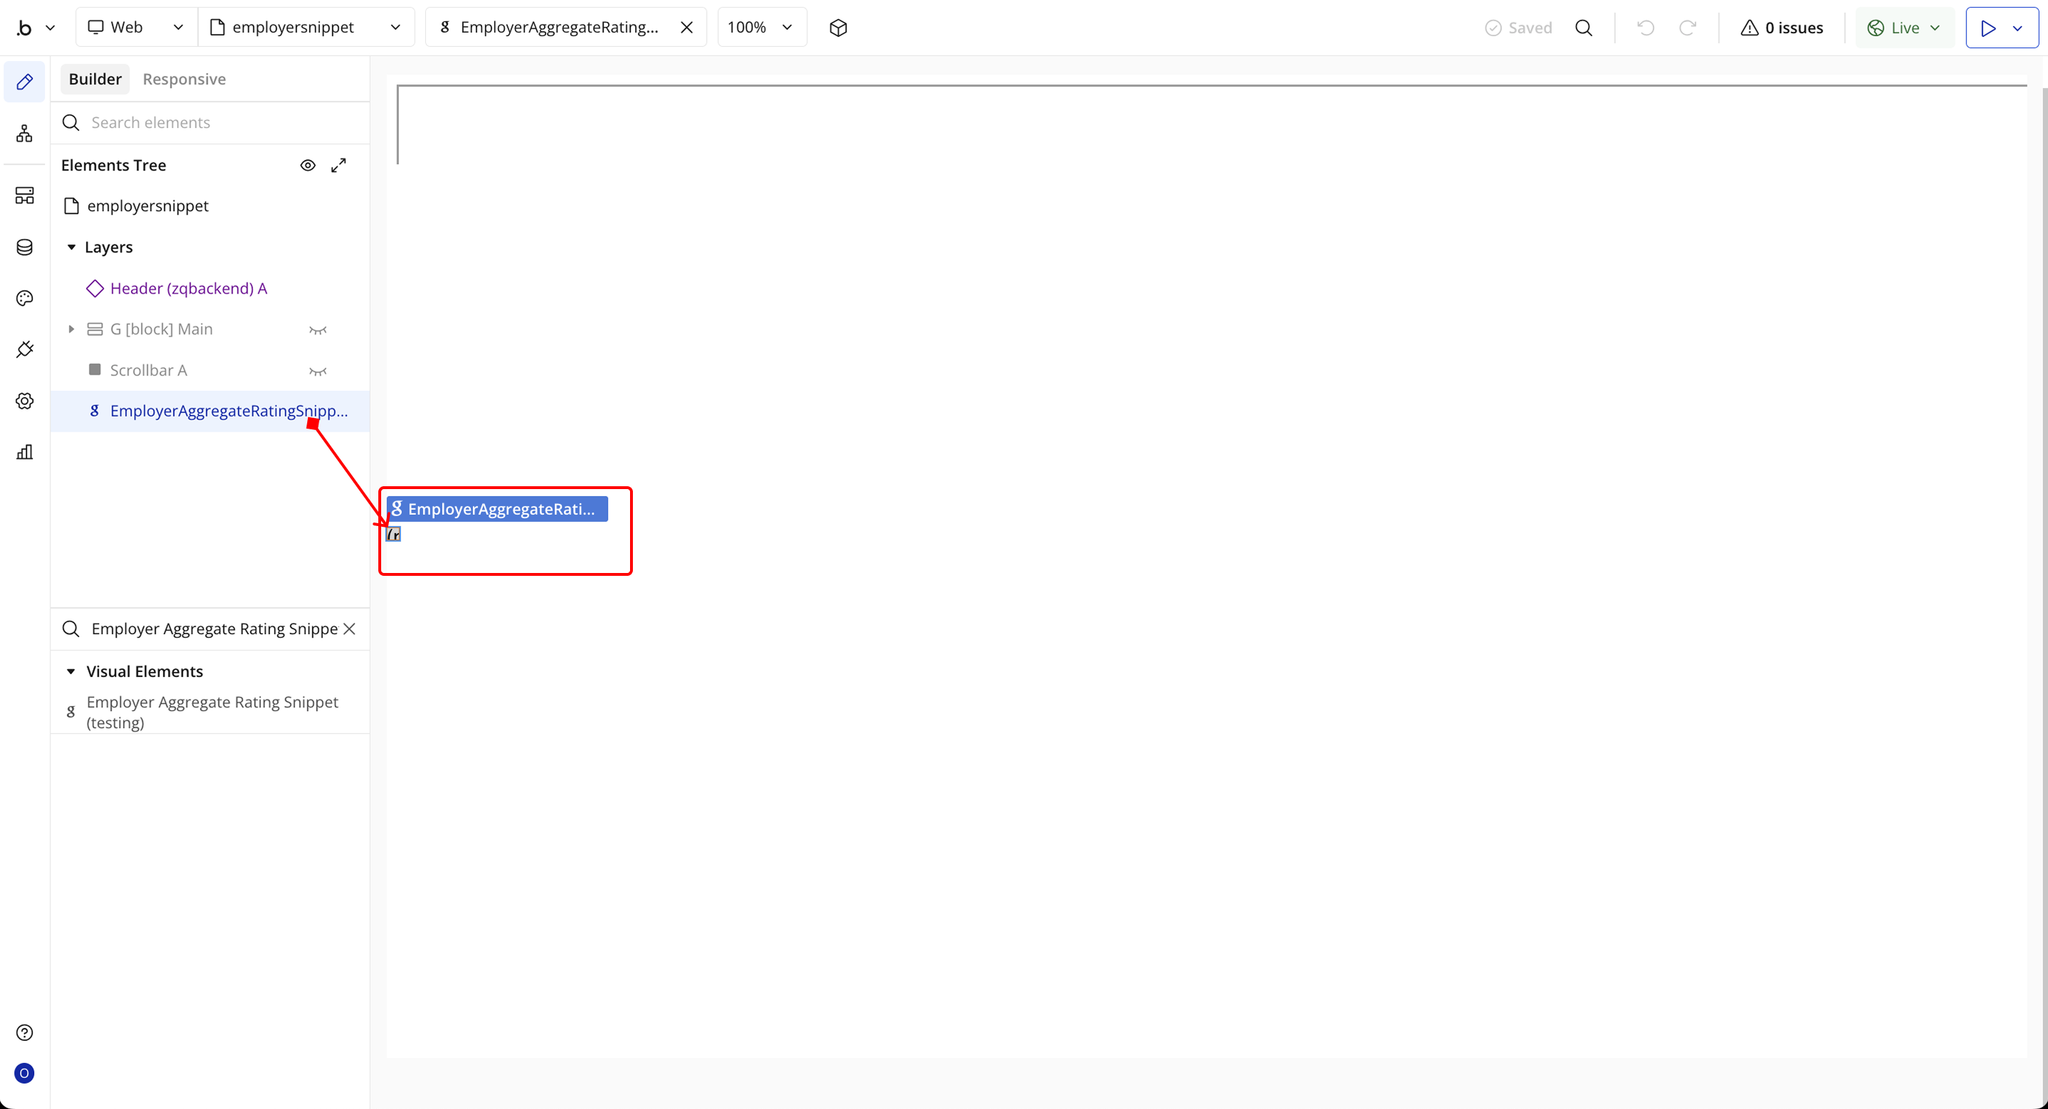Screen dimensions: 2048x1109
Task: Open the help question mark icon
Action: (24, 1033)
